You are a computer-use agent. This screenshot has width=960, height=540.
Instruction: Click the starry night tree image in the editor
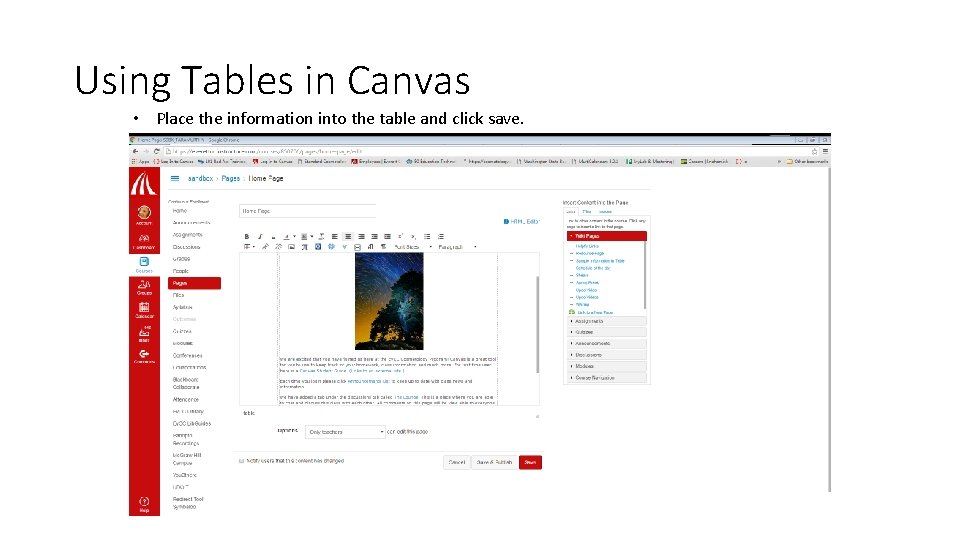coord(389,301)
